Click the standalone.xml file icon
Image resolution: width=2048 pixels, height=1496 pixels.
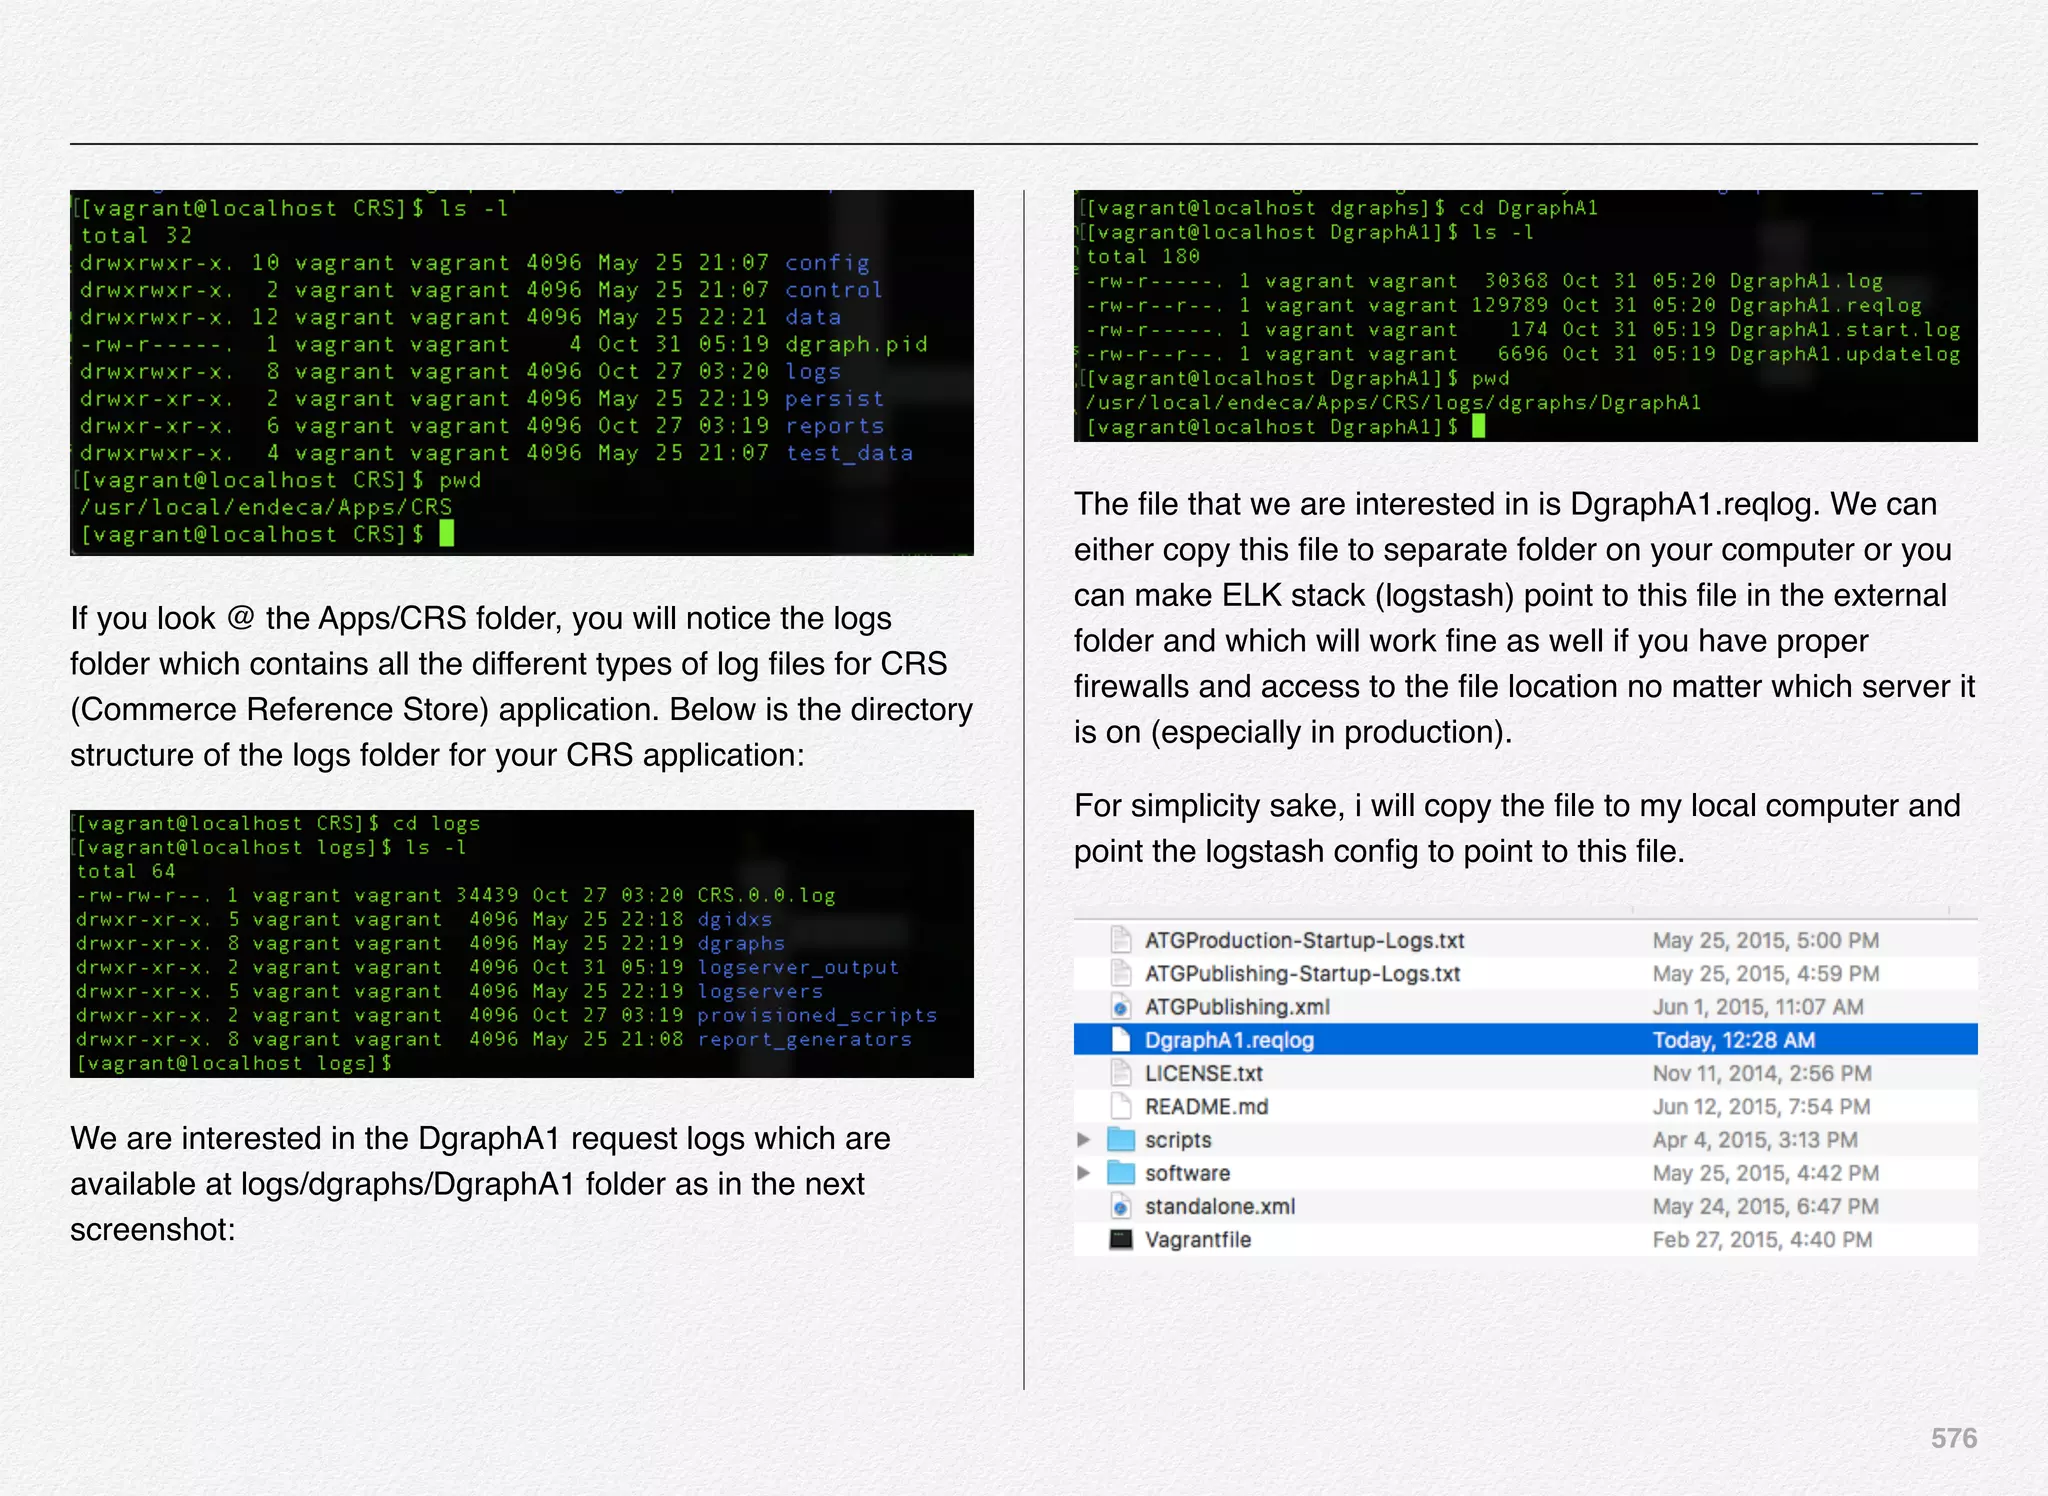1121,1206
